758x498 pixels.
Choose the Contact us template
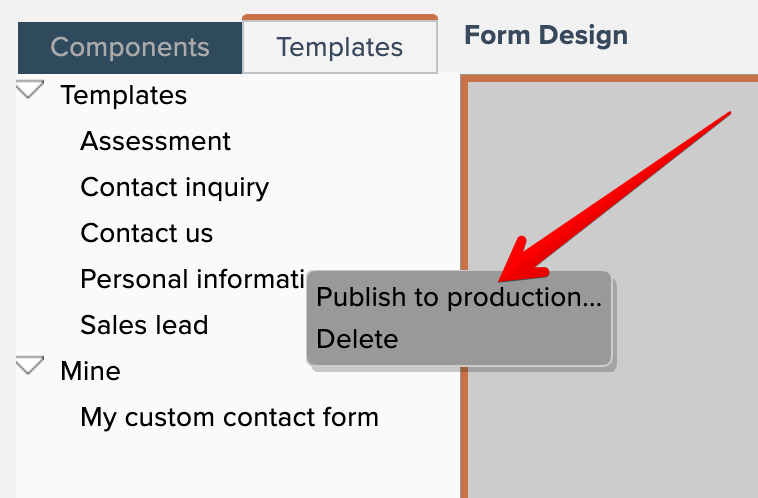coord(146,233)
